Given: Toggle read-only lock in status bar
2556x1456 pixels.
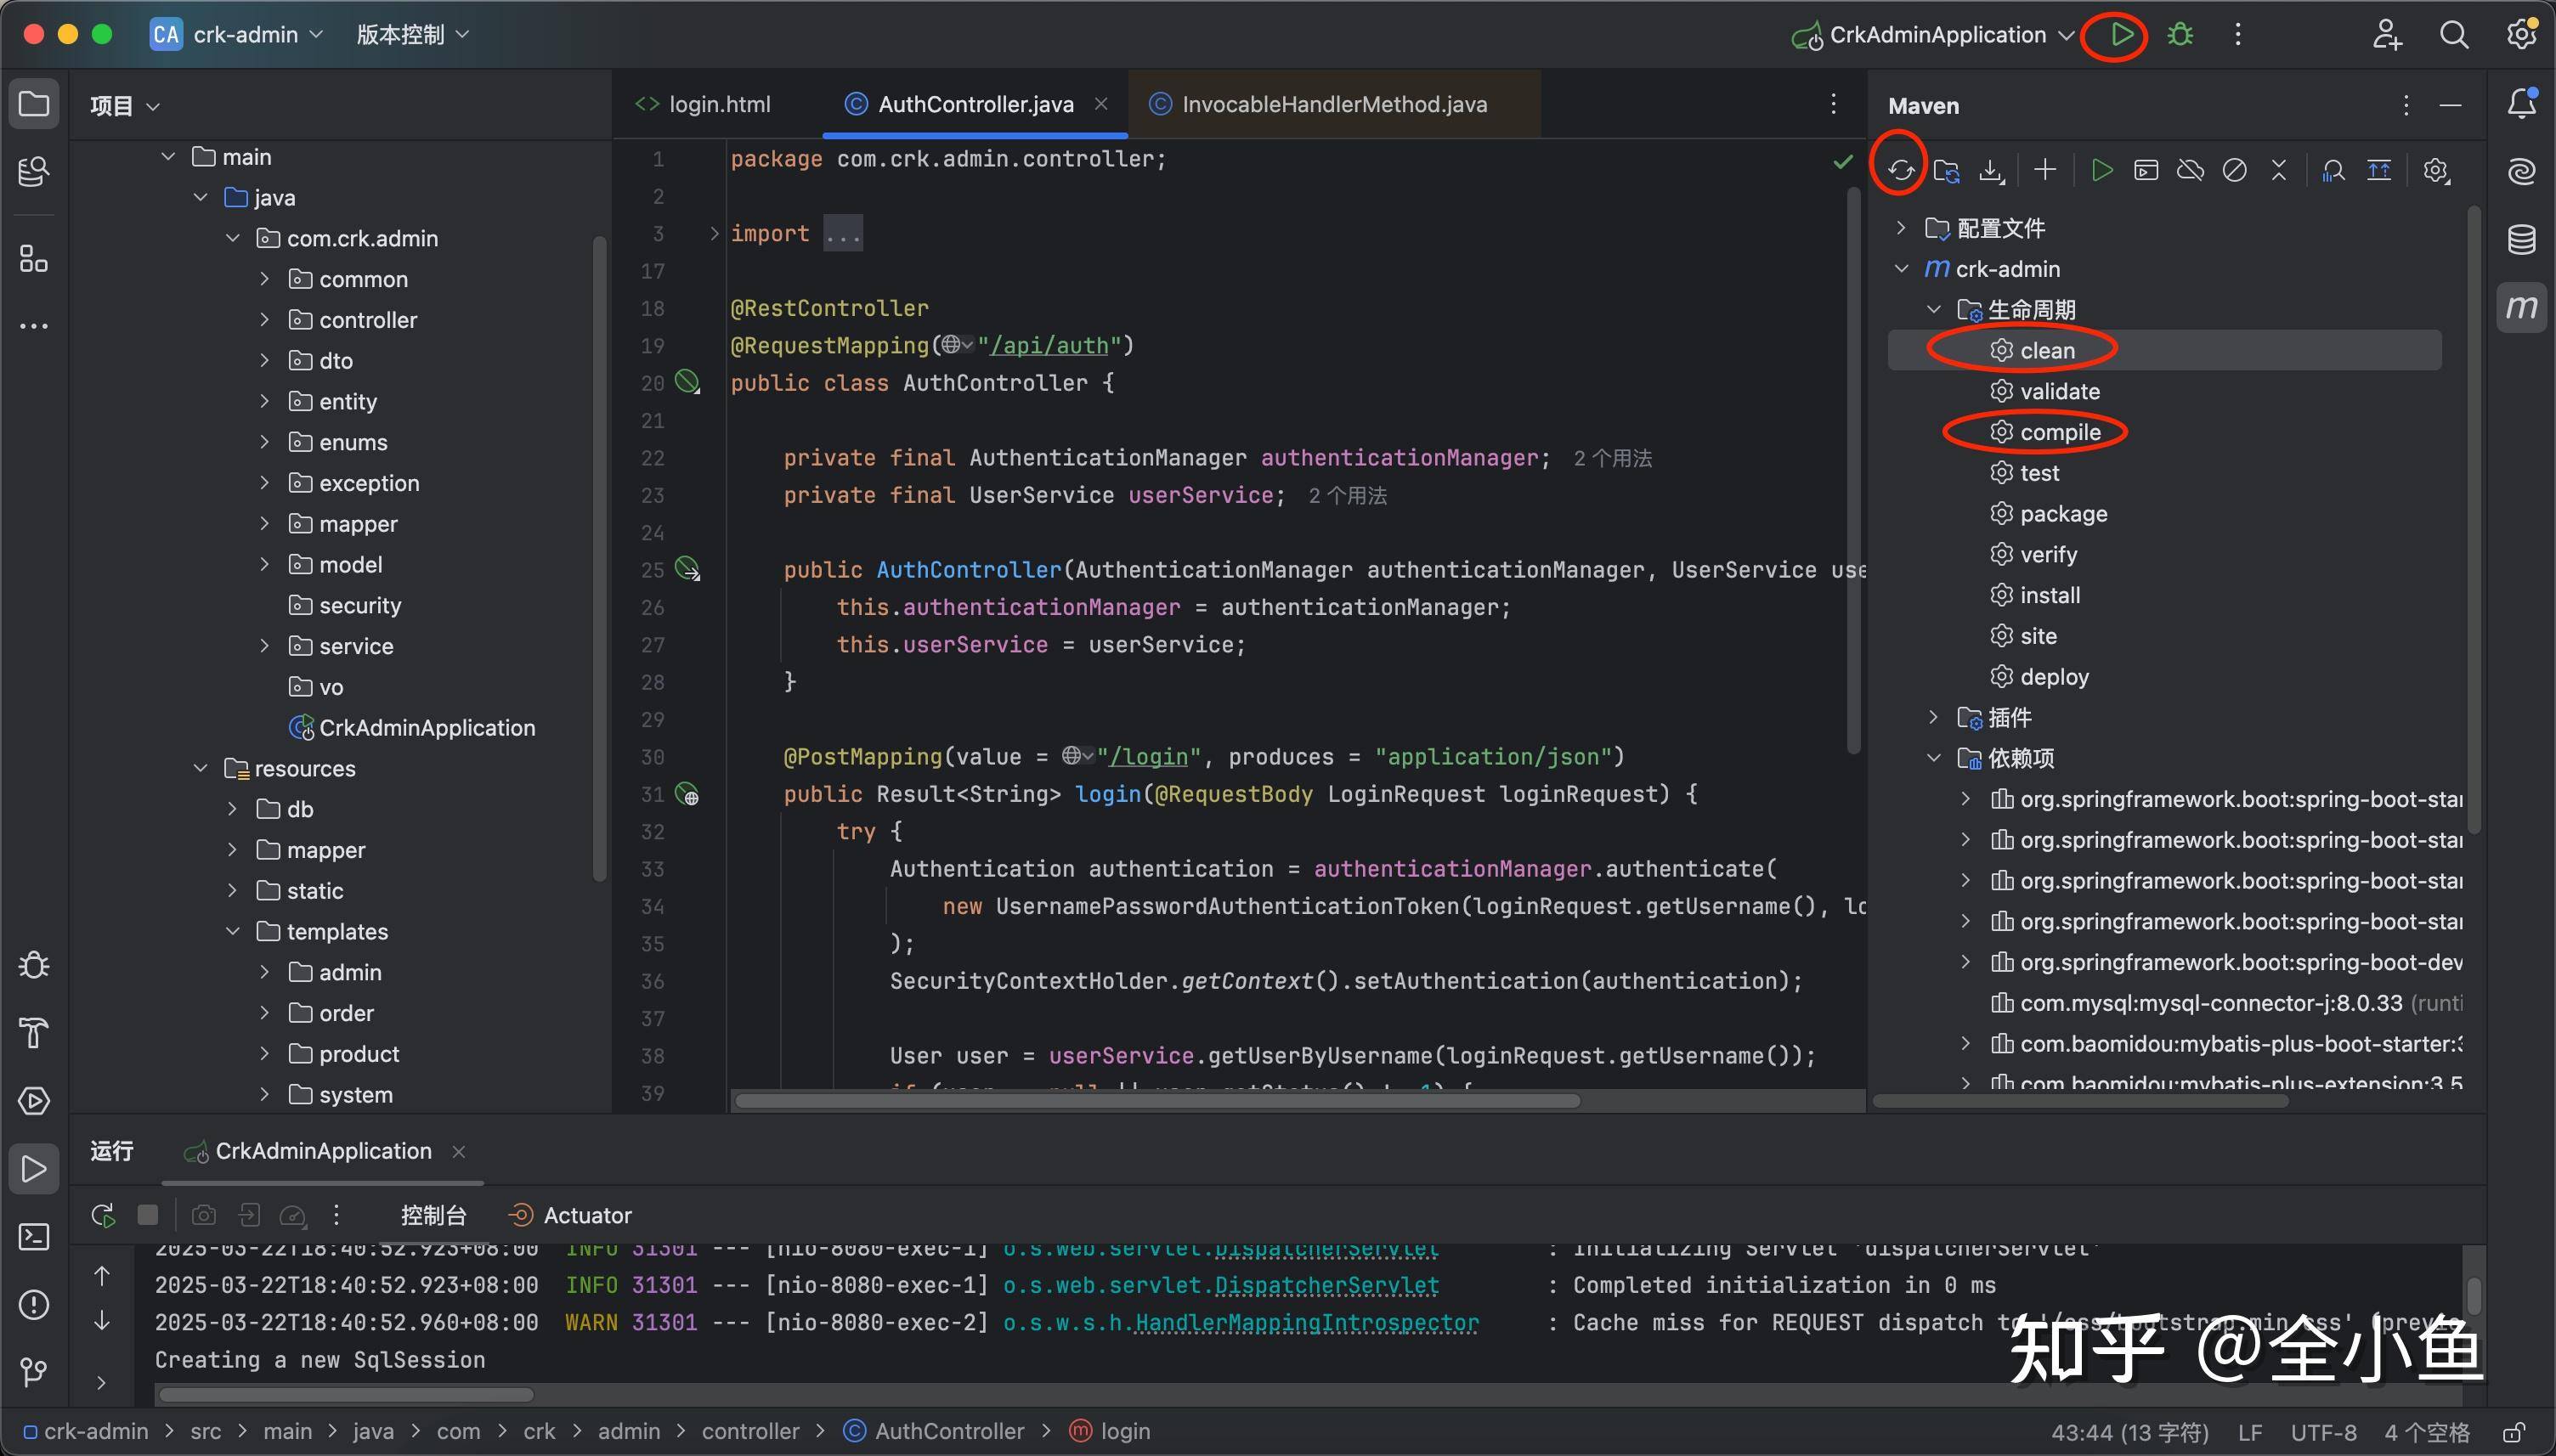Looking at the screenshot, I should pyautogui.click(x=2515, y=1432).
